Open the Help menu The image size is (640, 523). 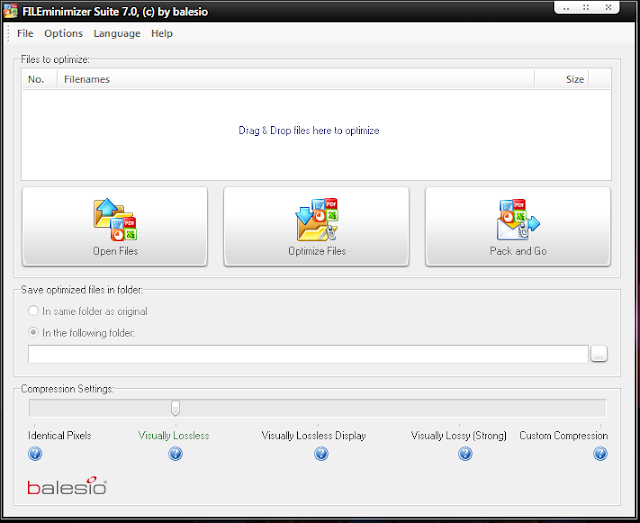162,33
